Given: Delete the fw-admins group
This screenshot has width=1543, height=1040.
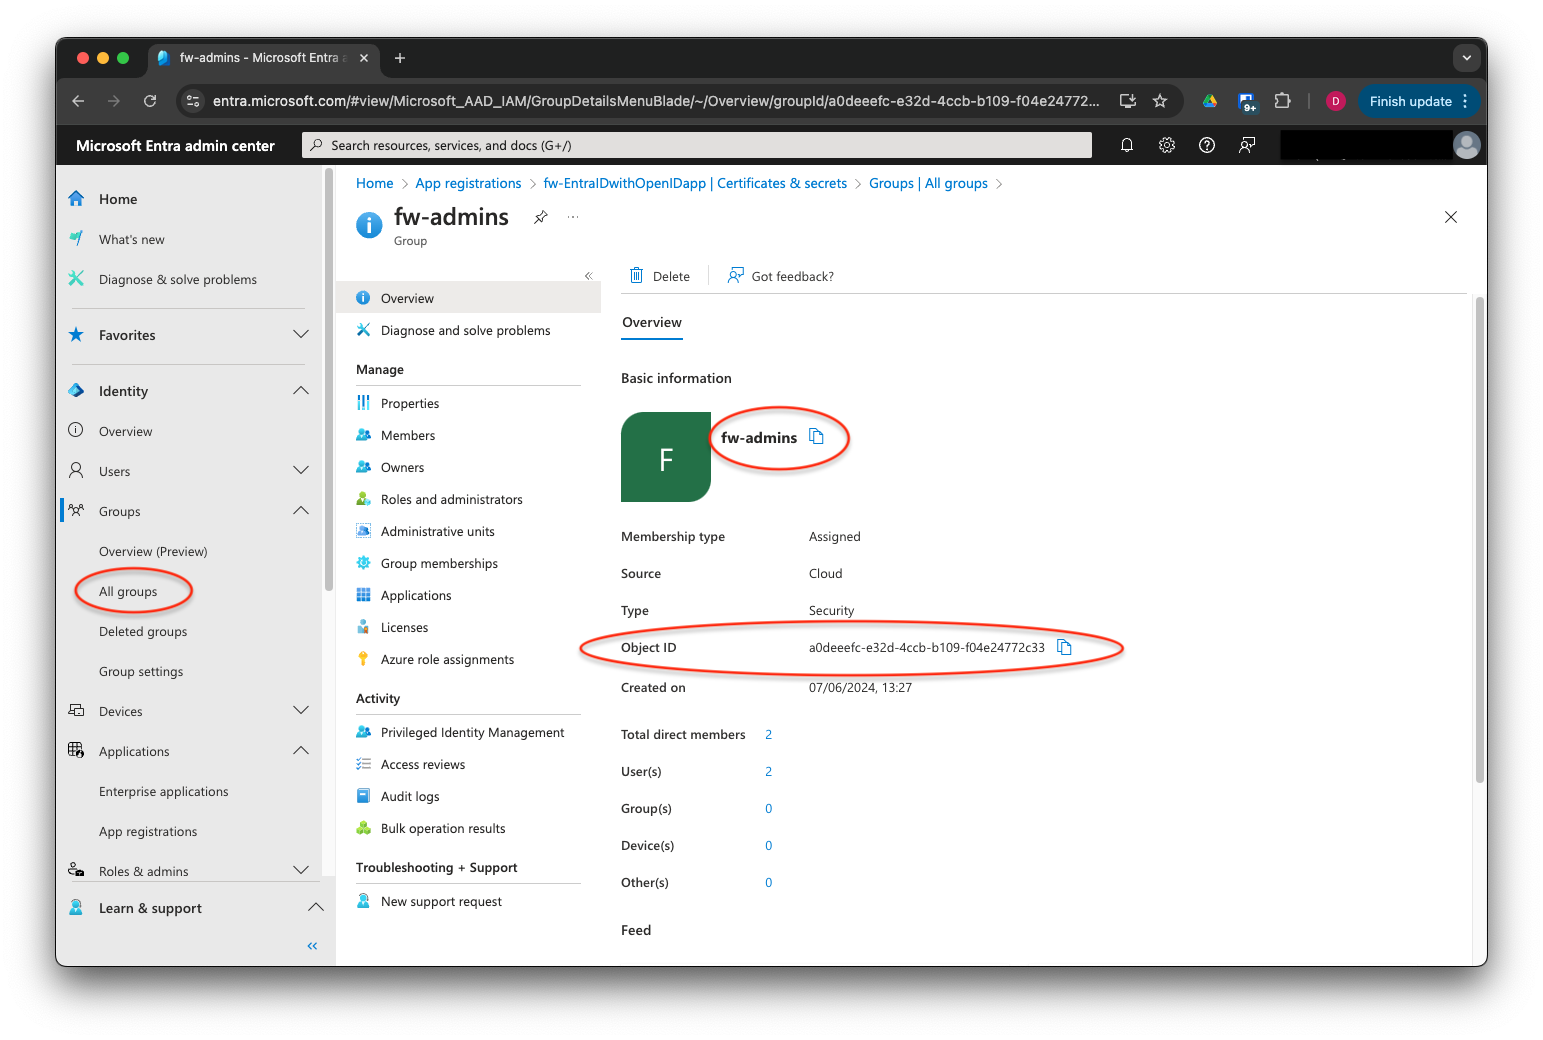Looking at the screenshot, I should click(660, 276).
